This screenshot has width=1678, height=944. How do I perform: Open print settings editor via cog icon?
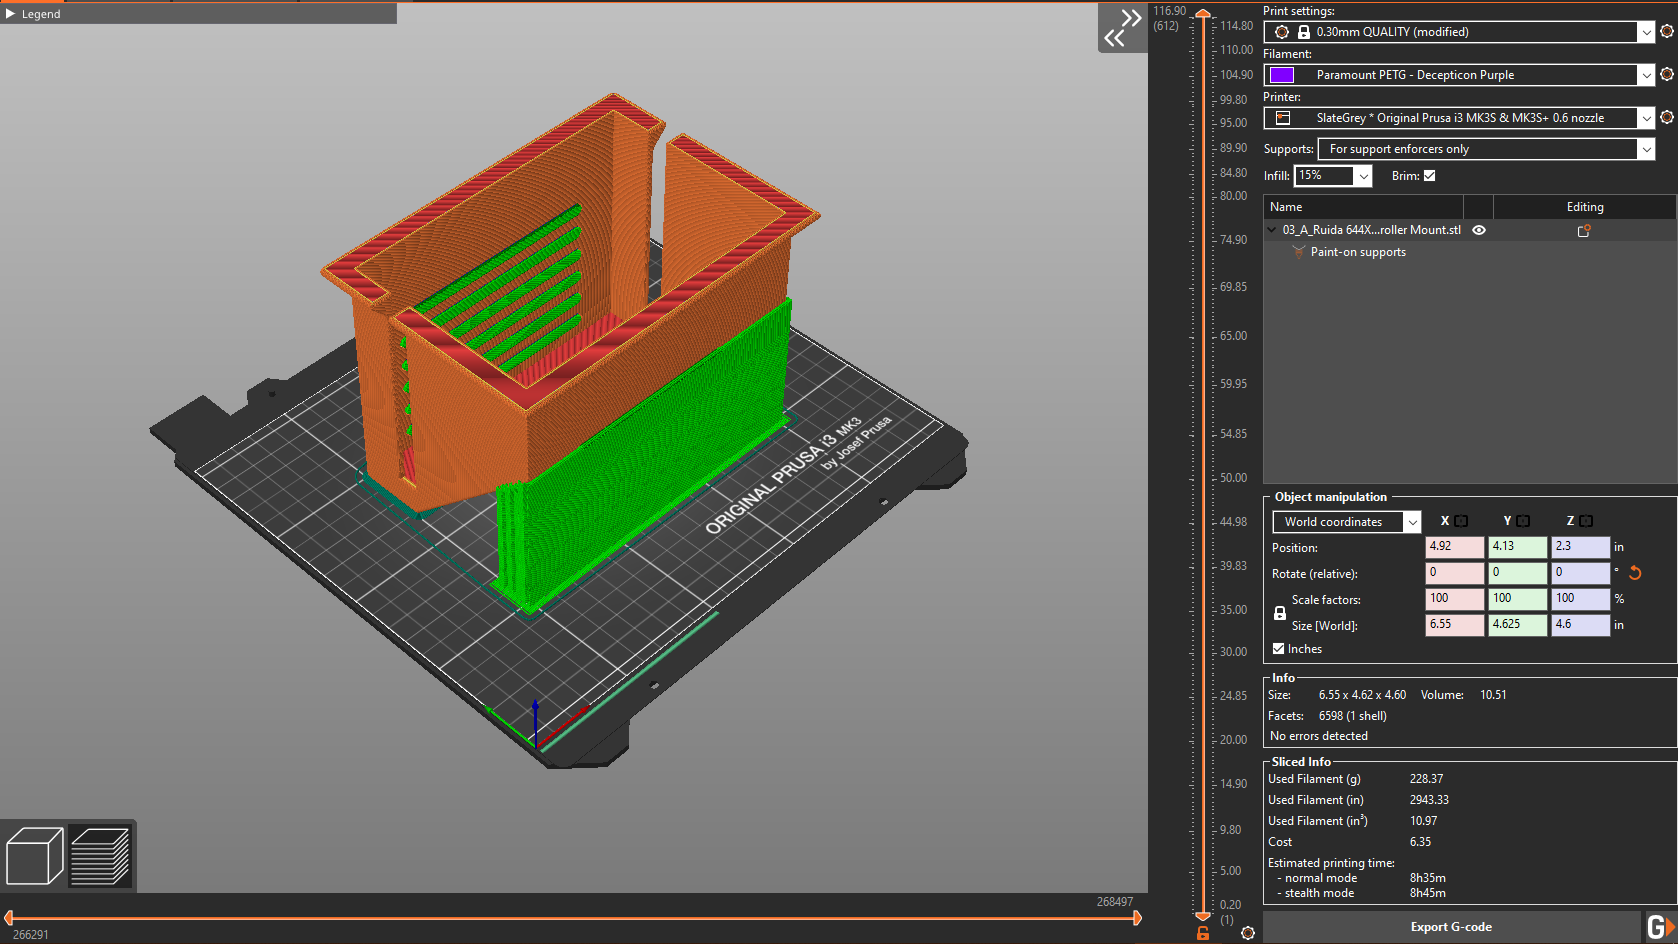point(1667,32)
